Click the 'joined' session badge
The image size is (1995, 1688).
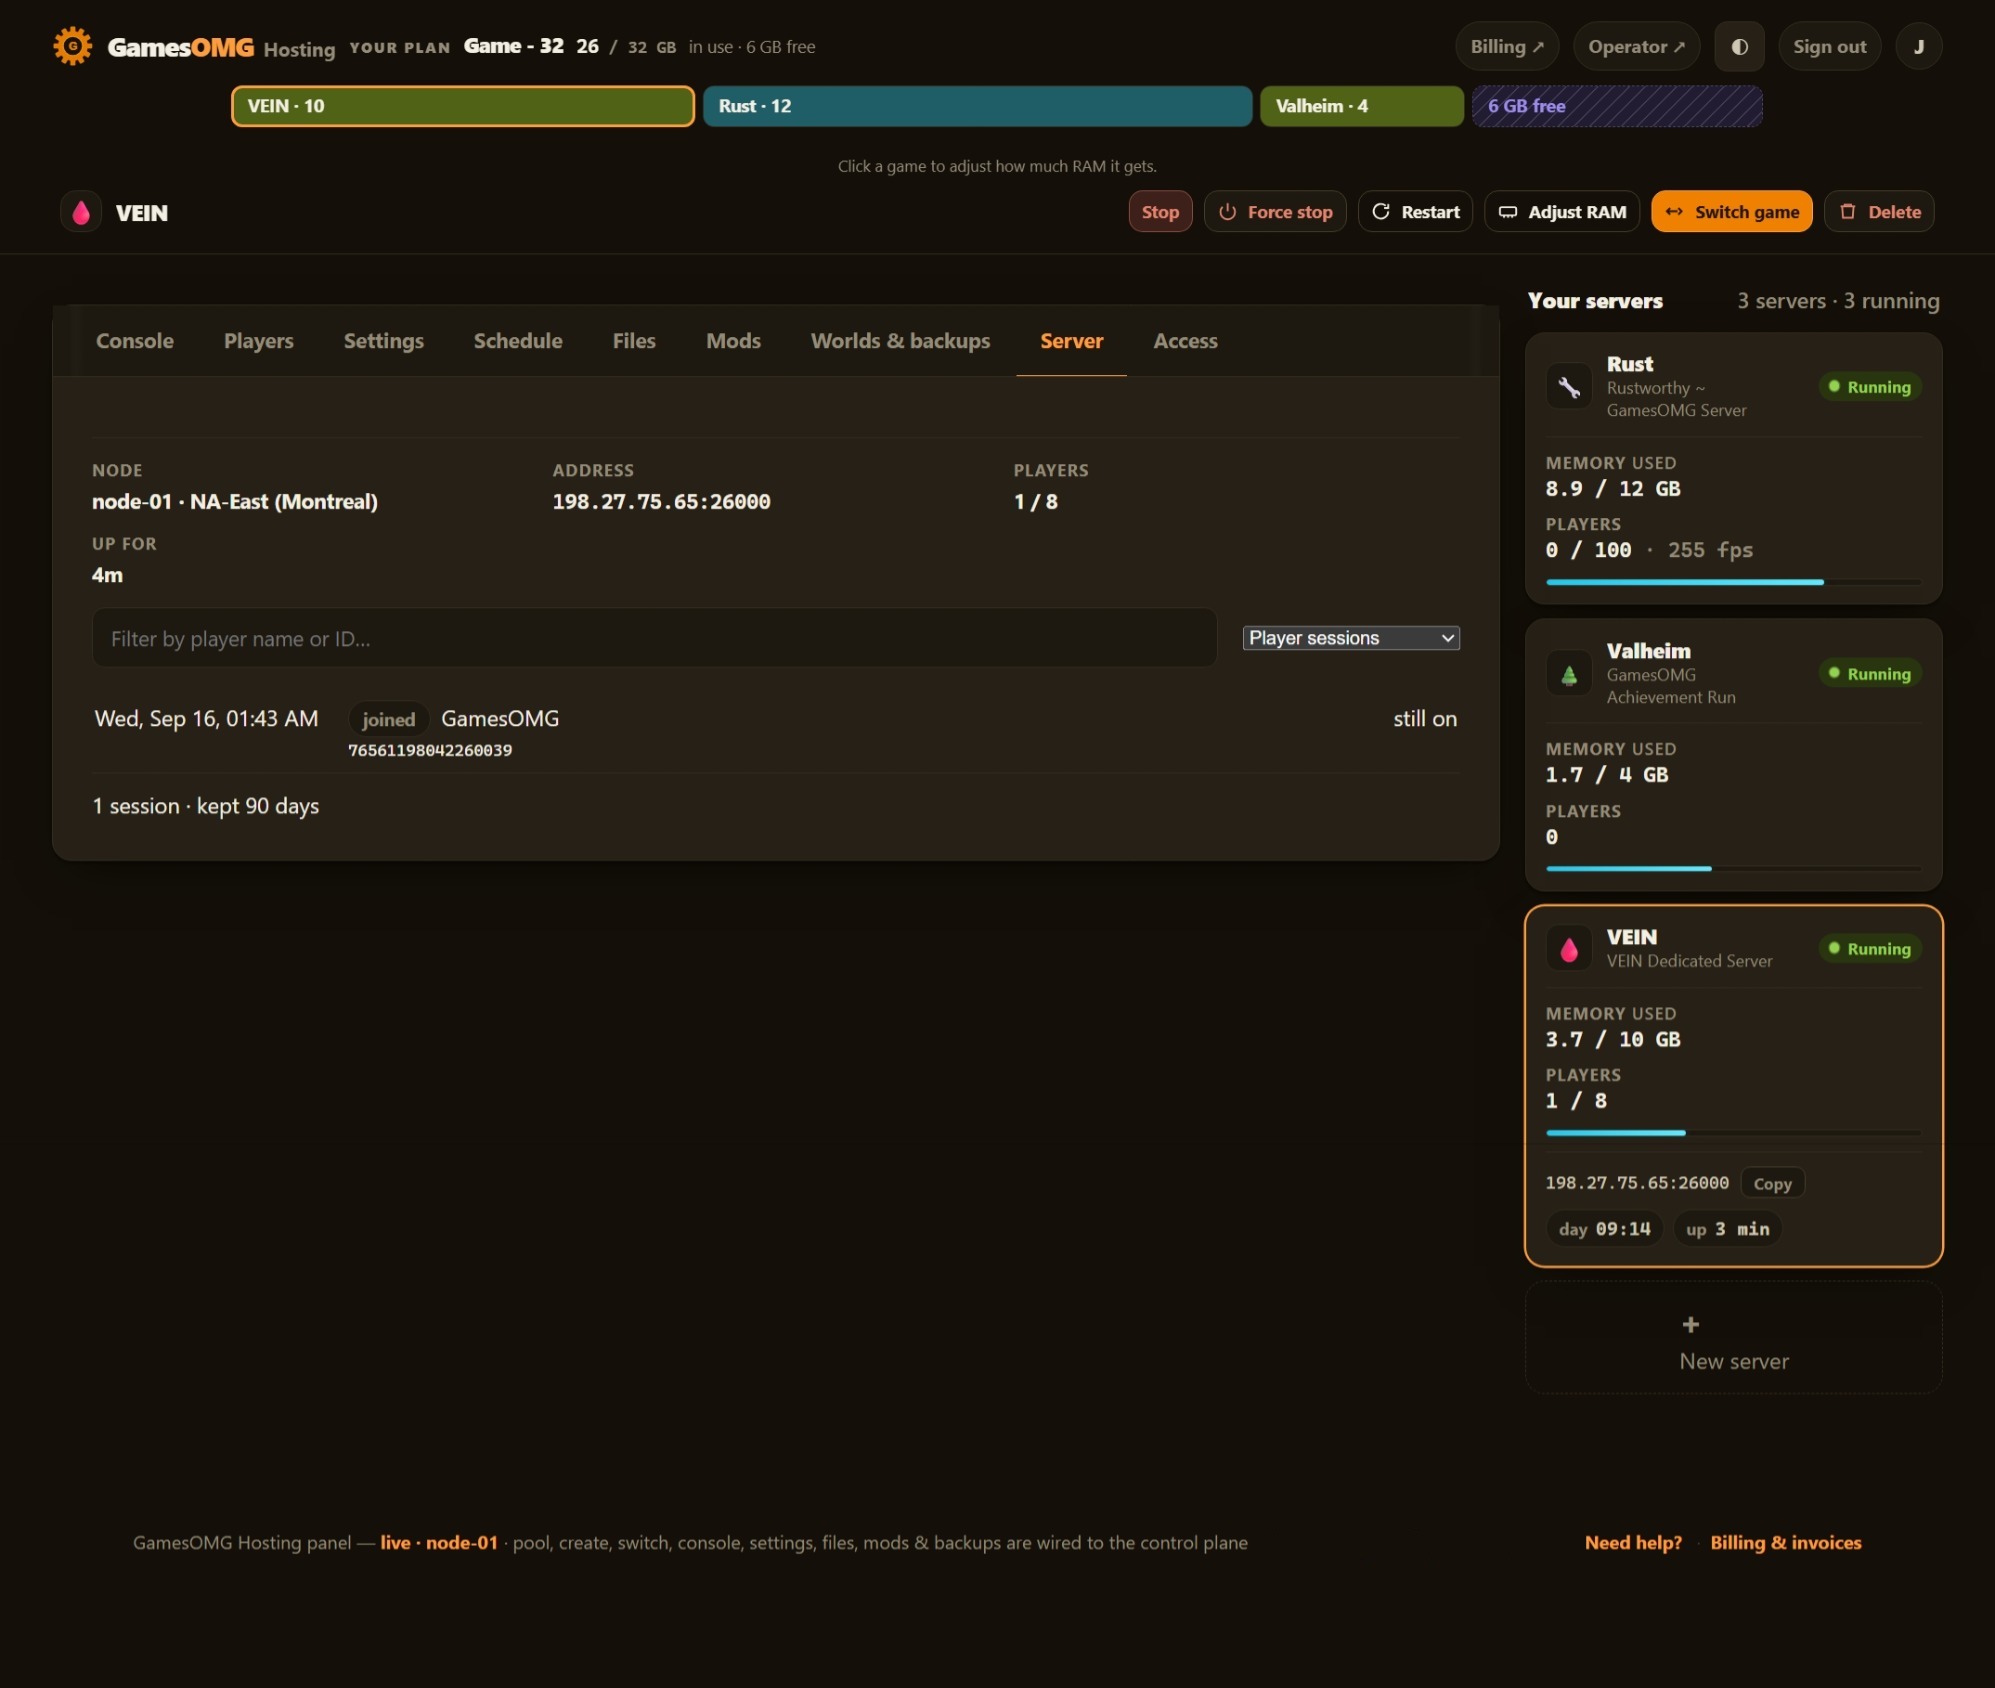(x=388, y=719)
